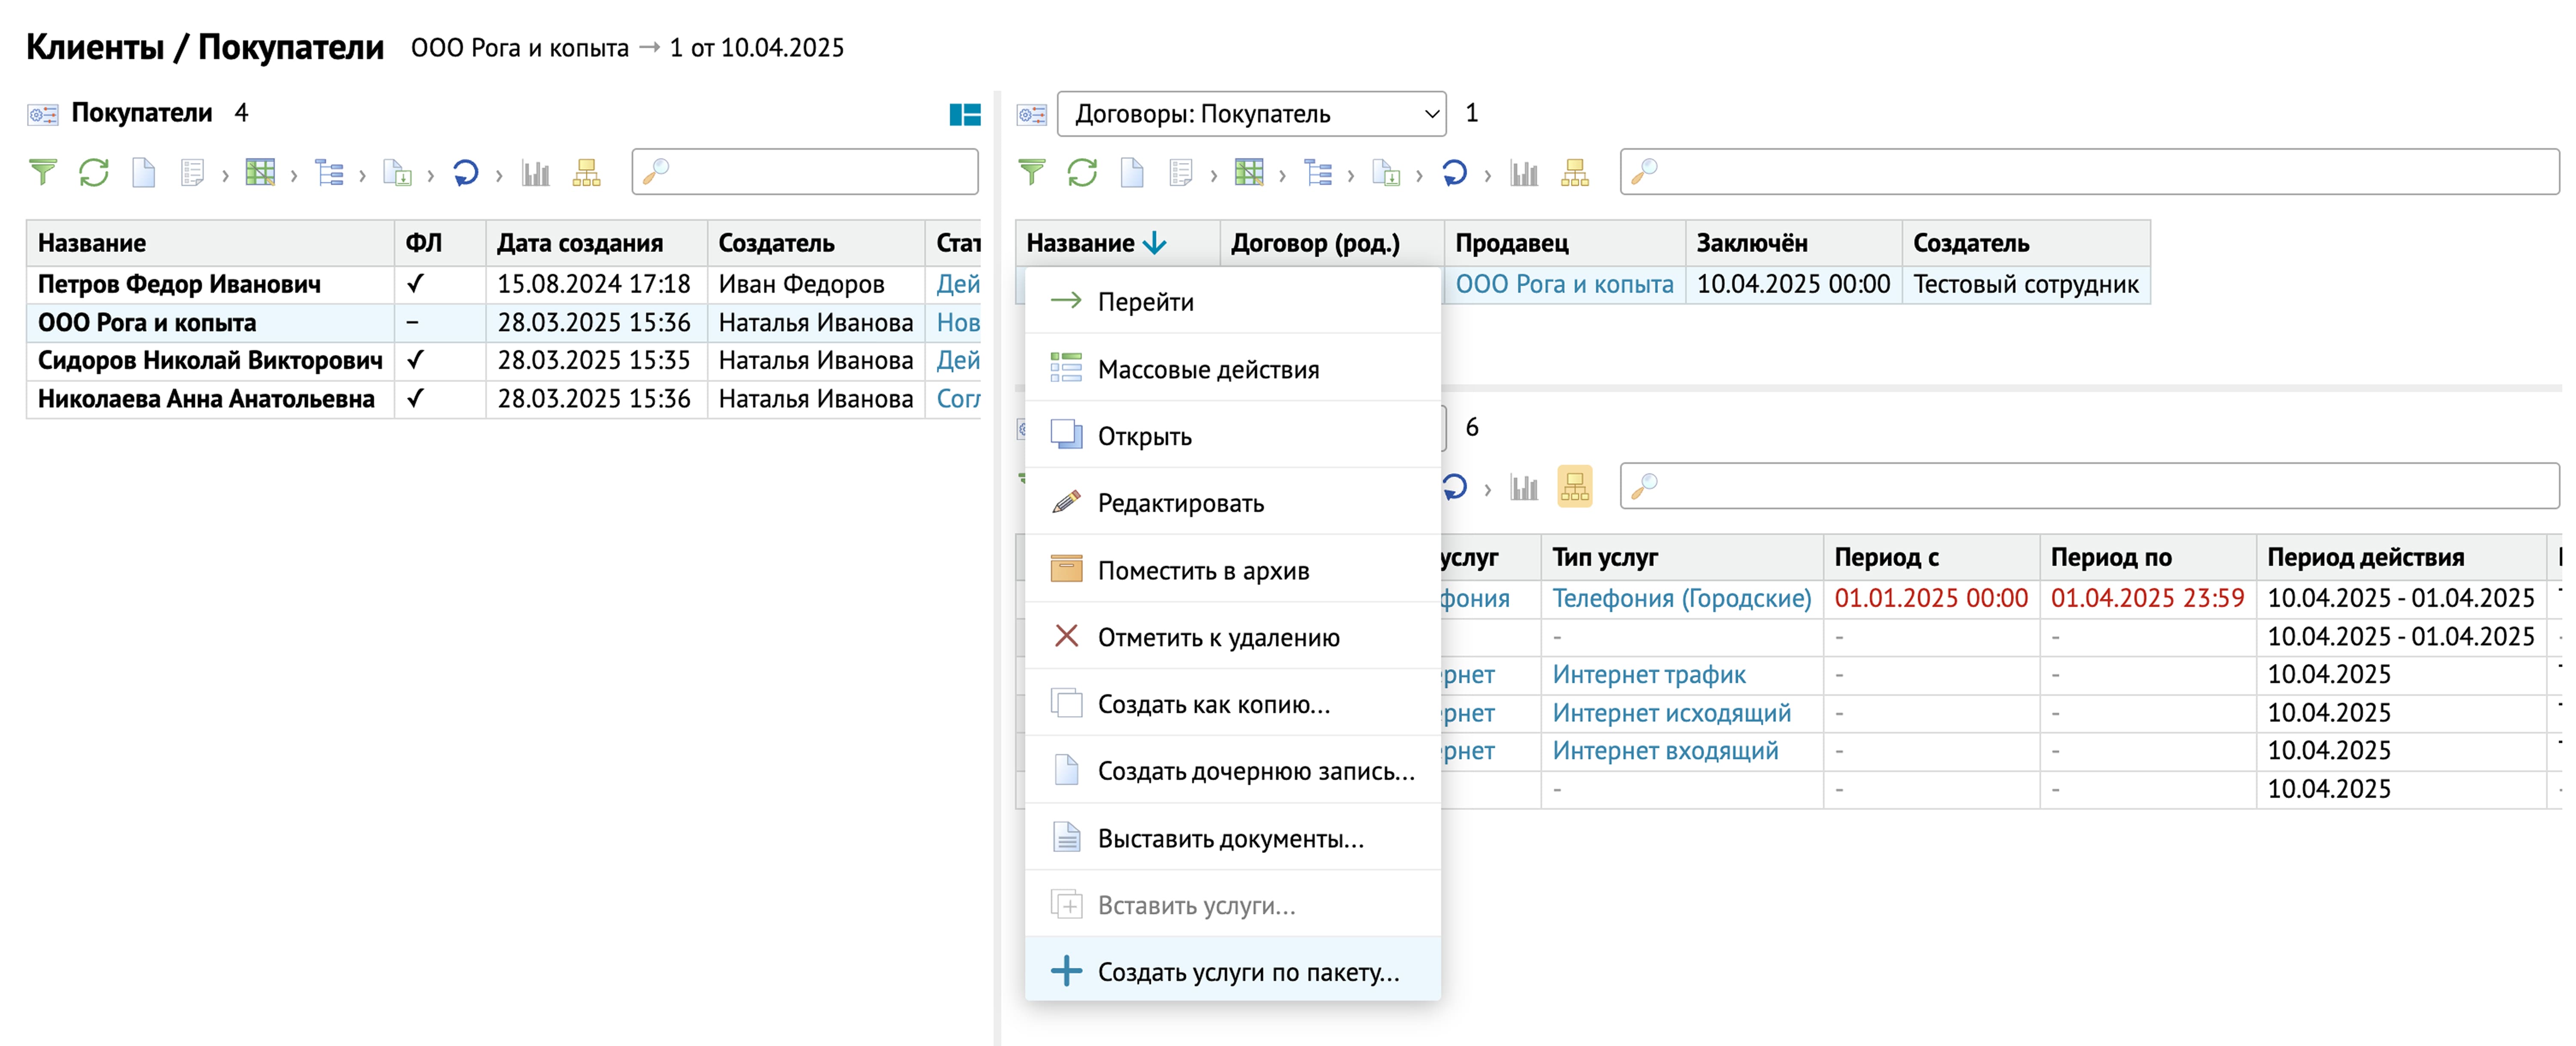The image size is (2576, 1046).
Task: Select Массовые действия from the context menu
Action: click(1232, 368)
